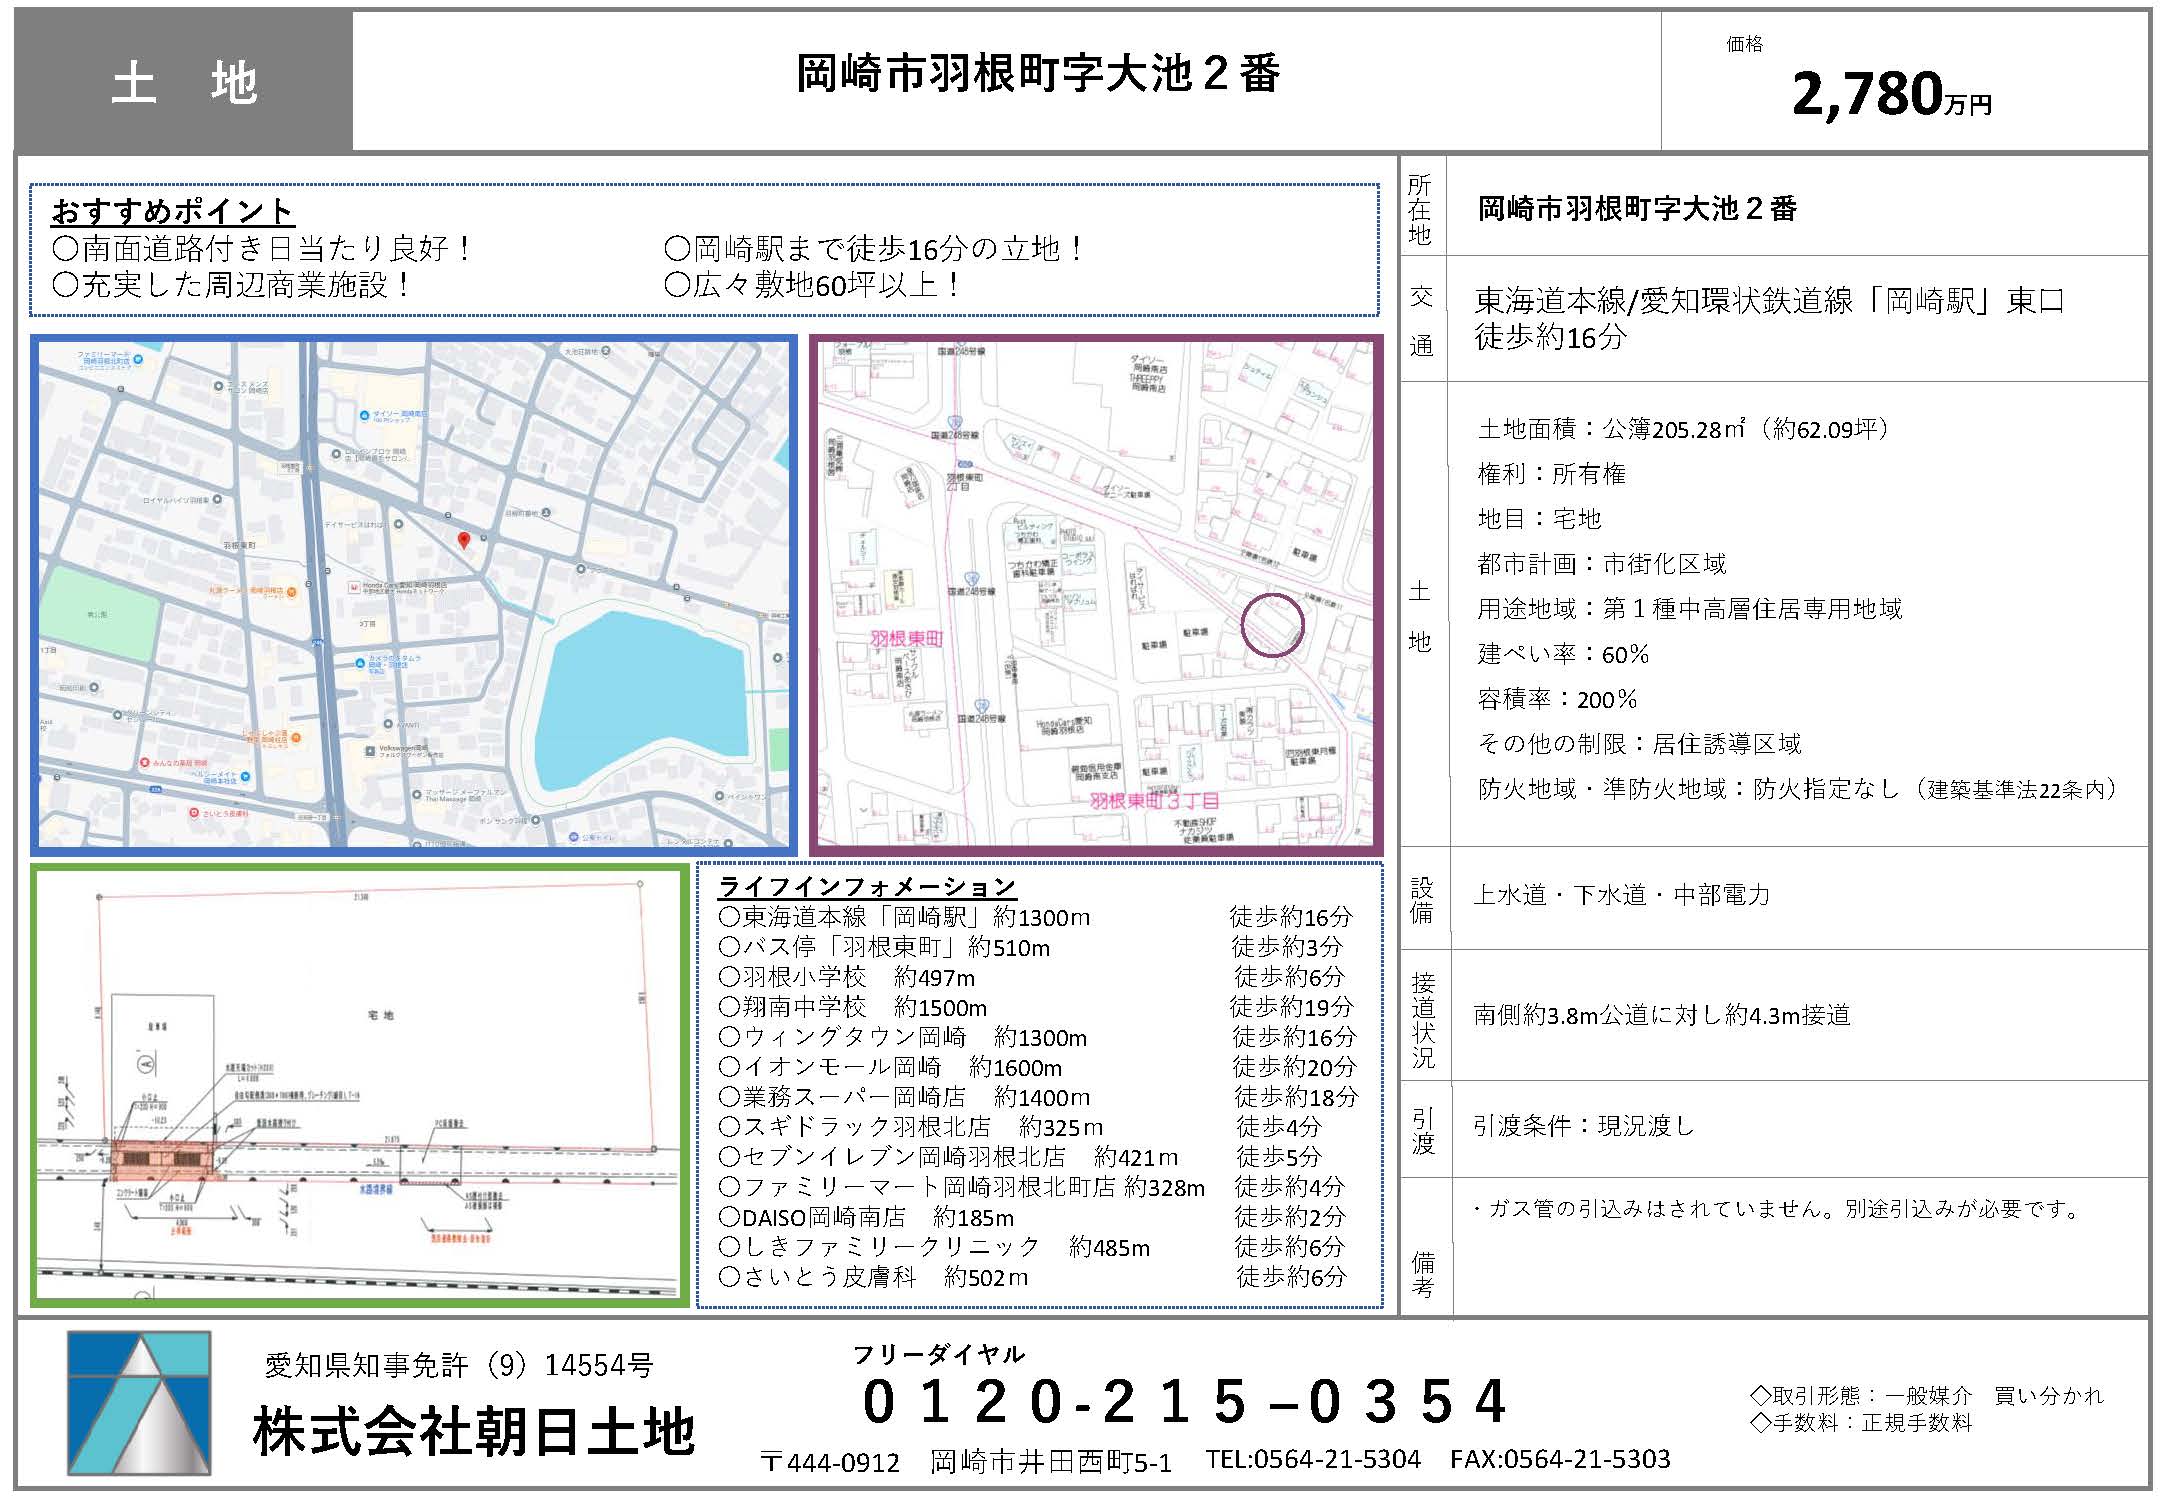Click the Honda Cars map marker icon
The width and height of the screenshot is (2167, 1500).
(x=354, y=587)
